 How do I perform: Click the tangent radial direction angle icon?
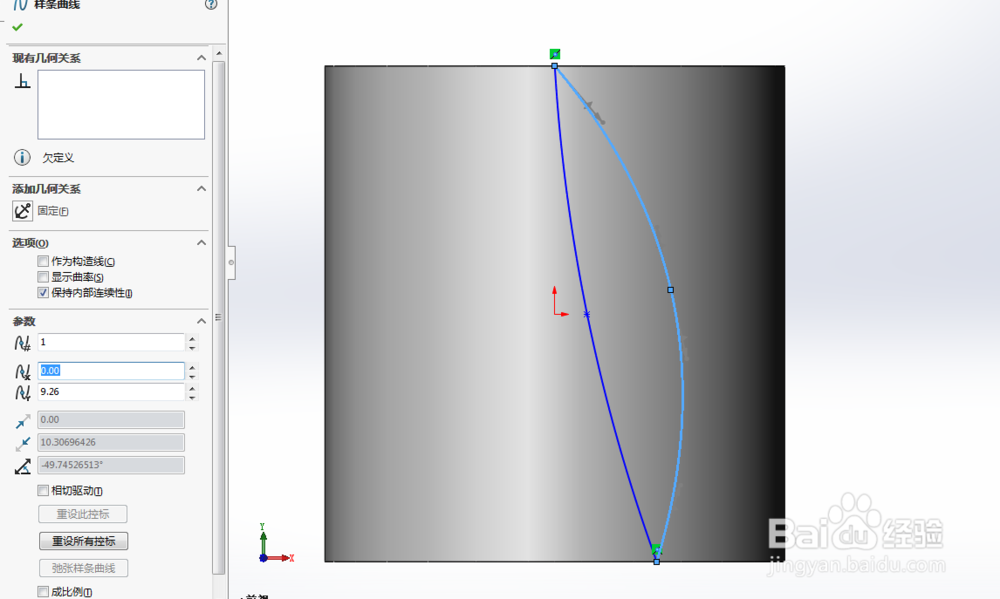click(x=22, y=466)
